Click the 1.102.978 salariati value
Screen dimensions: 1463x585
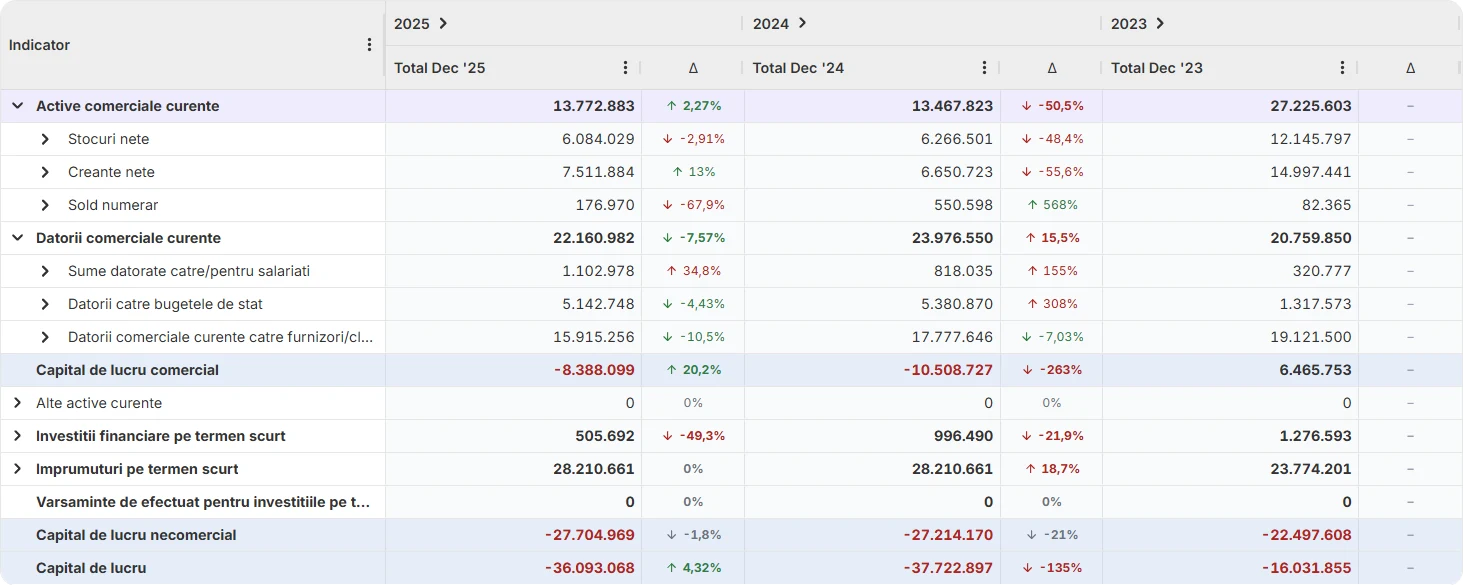click(x=598, y=271)
